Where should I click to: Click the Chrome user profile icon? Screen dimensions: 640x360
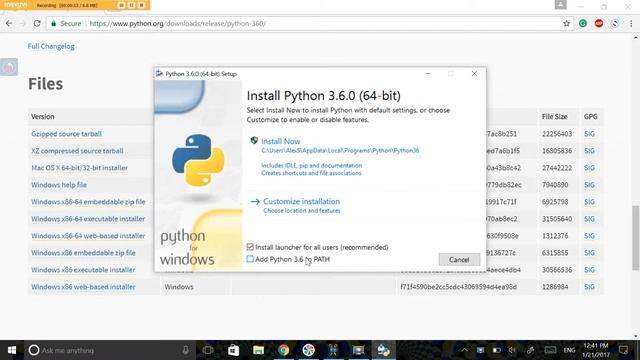(560, 4)
